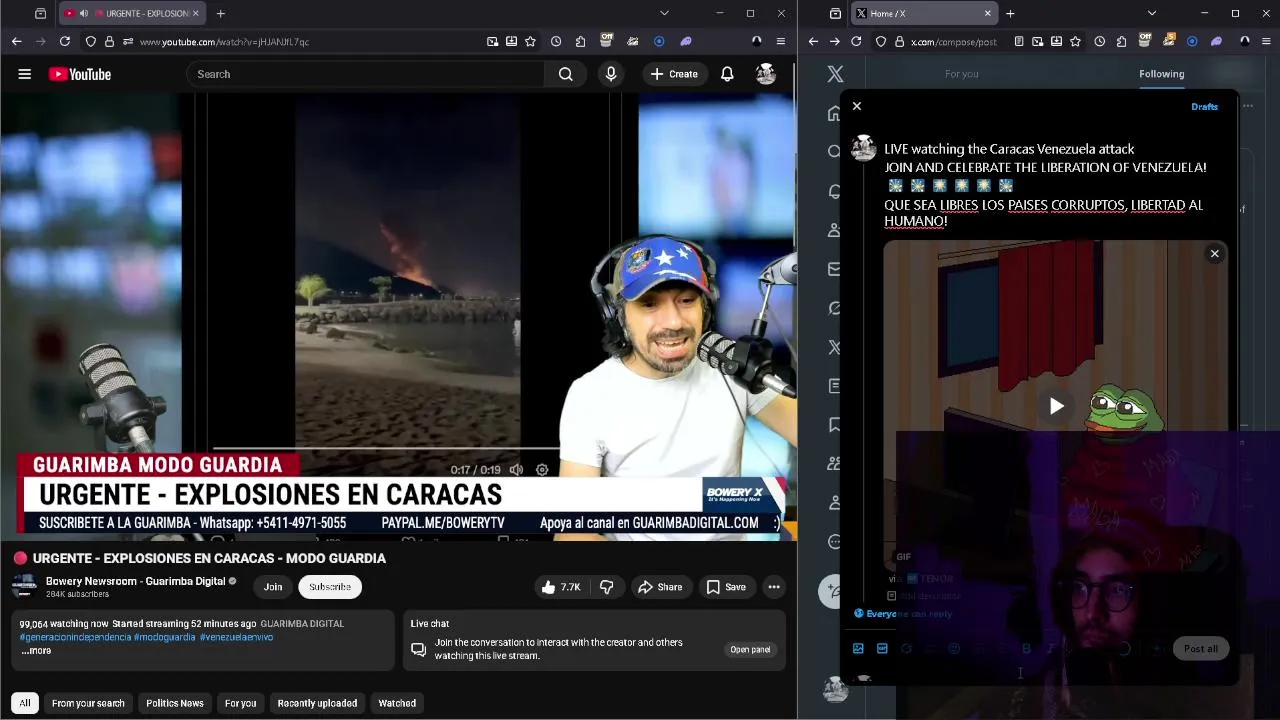The height and width of the screenshot is (720, 1280).
Task: Like the video with 7.7K thumbs up
Action: [x=561, y=587]
